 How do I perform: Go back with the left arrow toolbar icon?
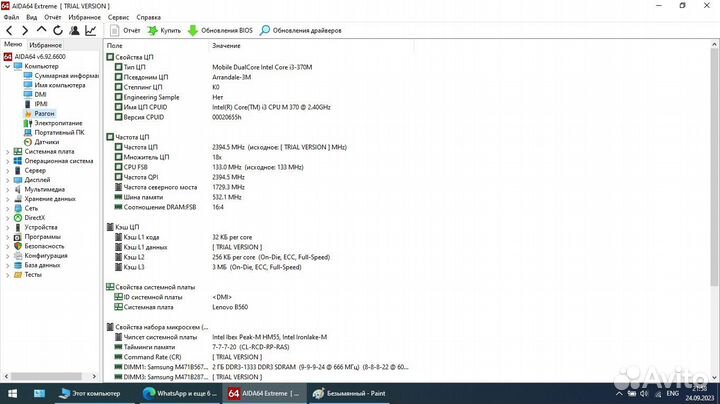coord(9,31)
